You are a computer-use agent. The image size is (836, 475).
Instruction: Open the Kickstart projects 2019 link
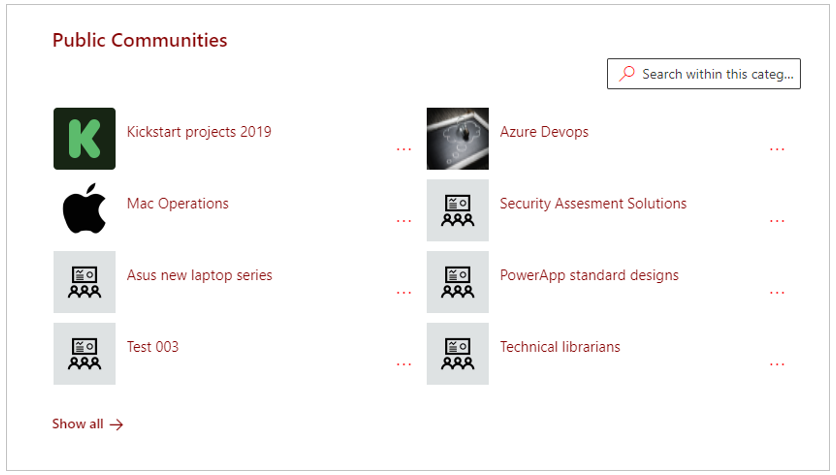199,132
